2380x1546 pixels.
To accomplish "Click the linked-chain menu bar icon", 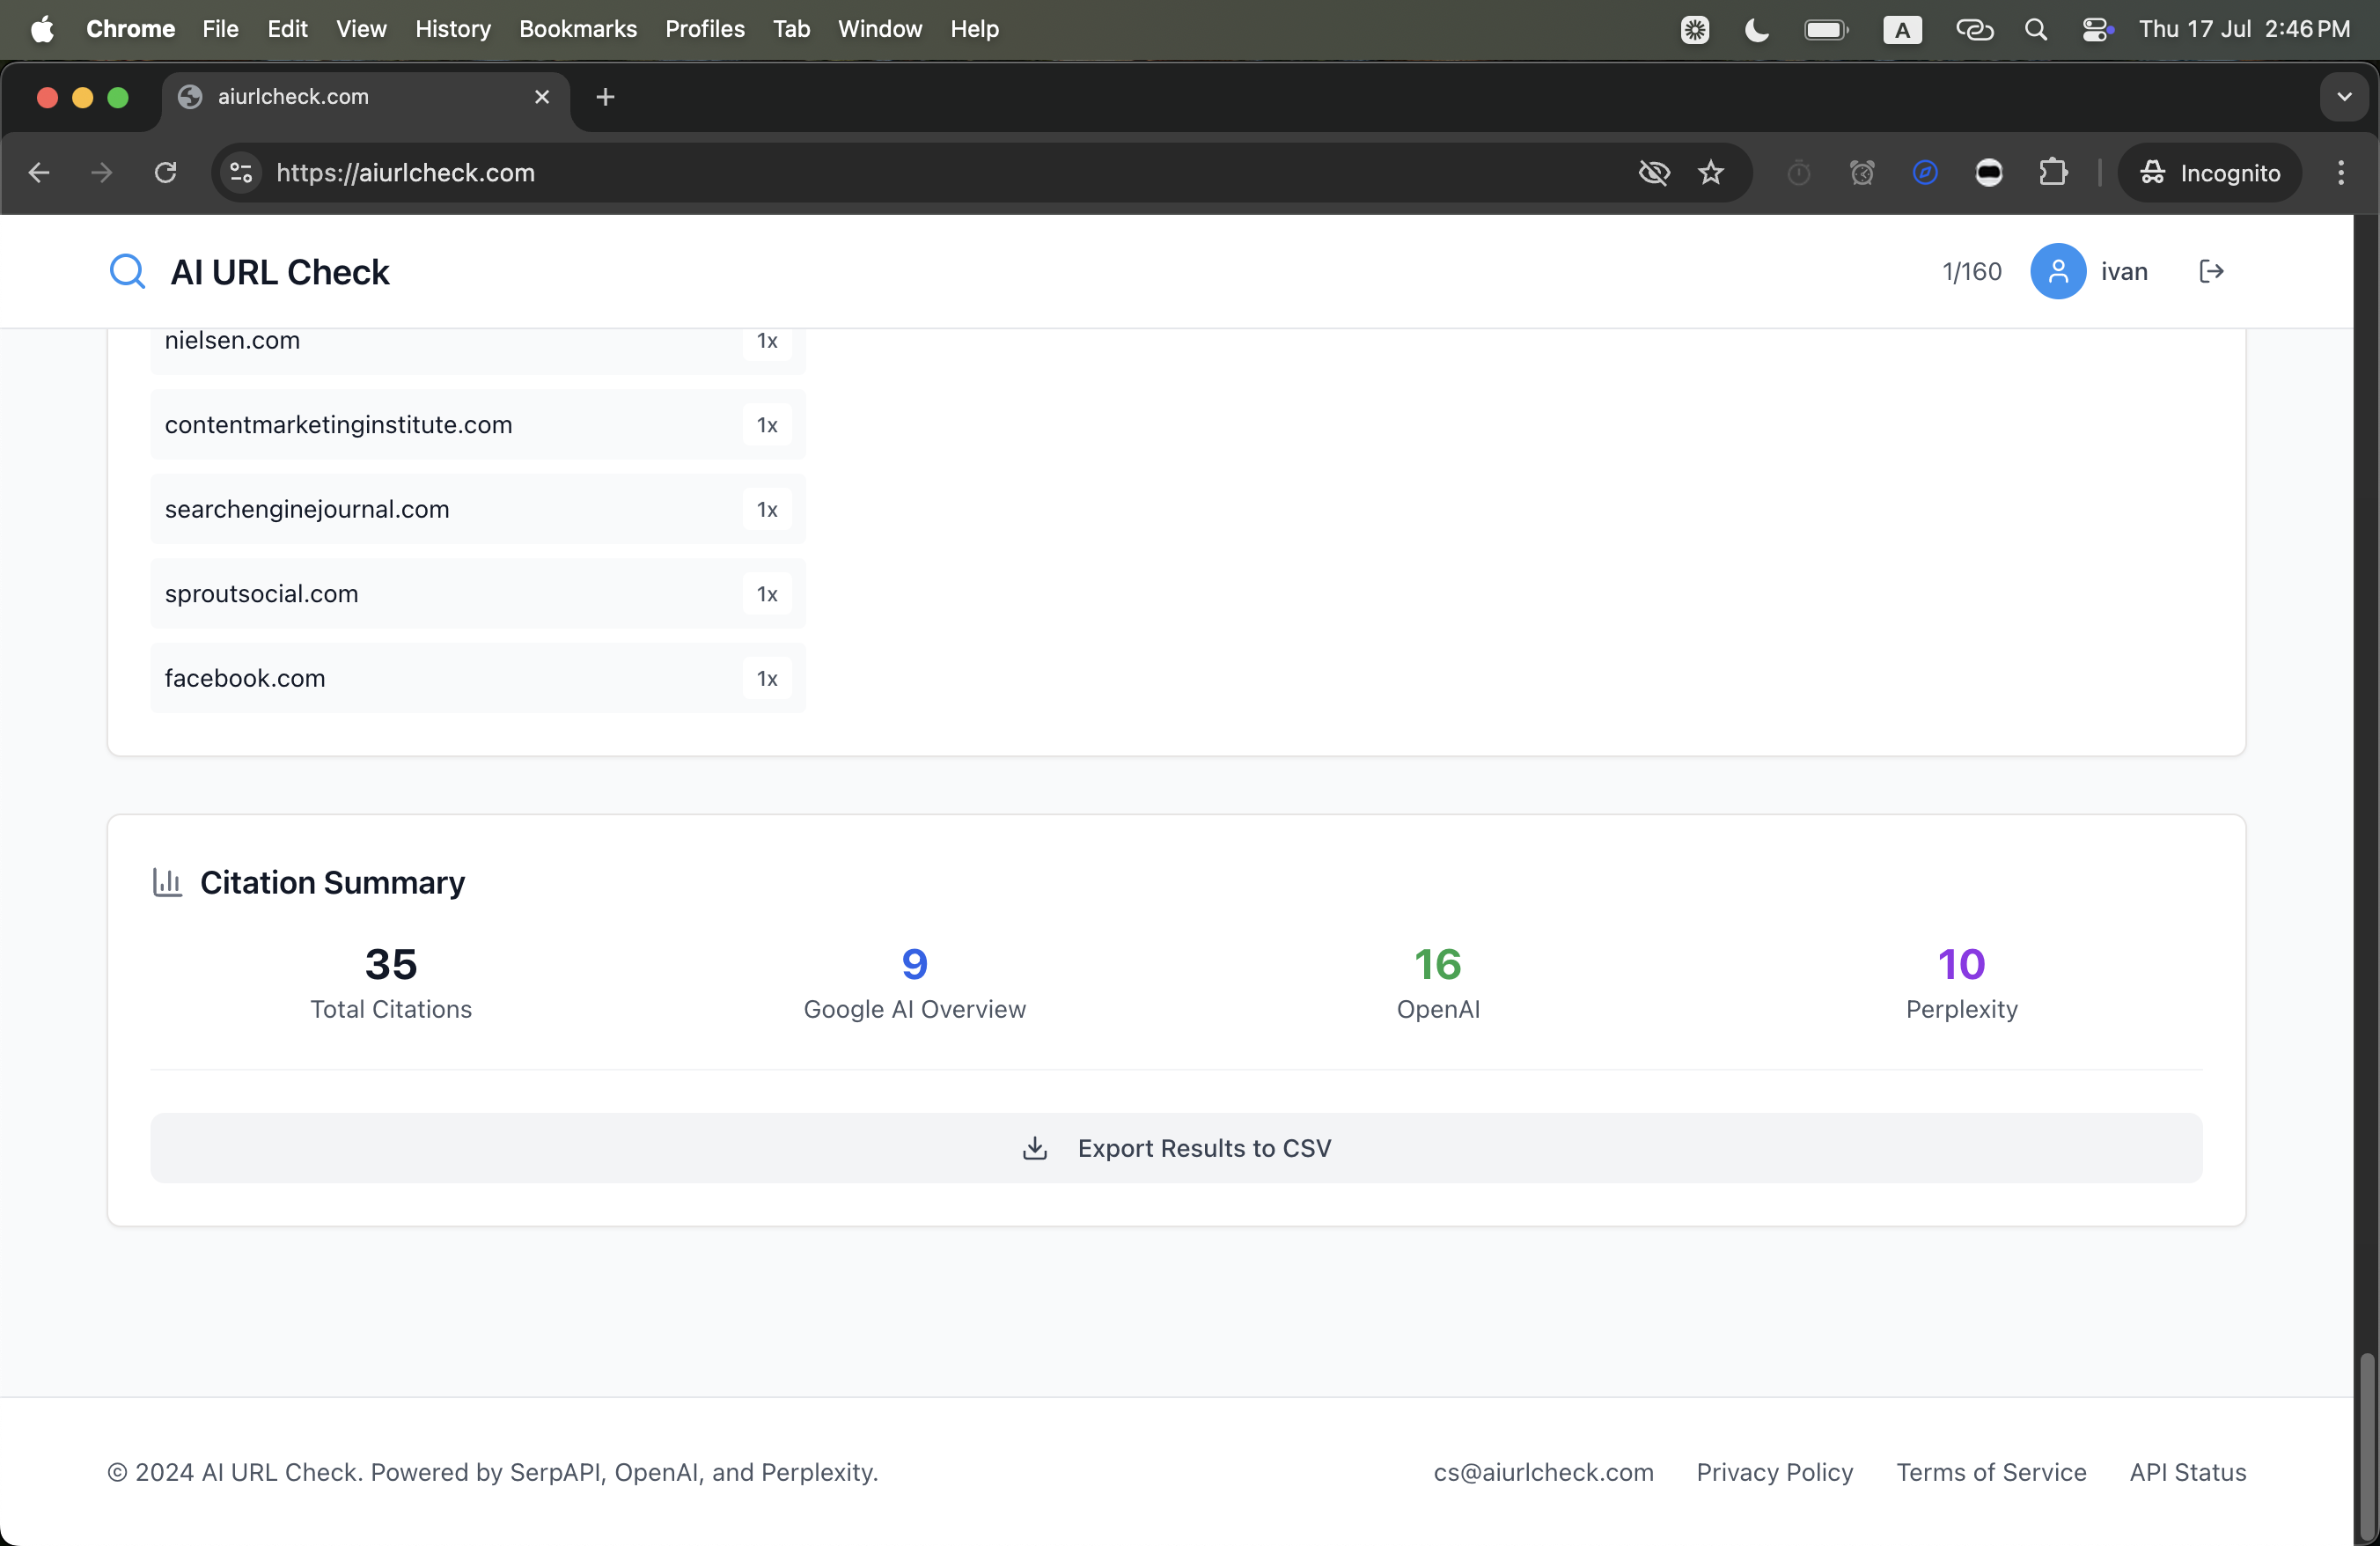I will 1974,29.
